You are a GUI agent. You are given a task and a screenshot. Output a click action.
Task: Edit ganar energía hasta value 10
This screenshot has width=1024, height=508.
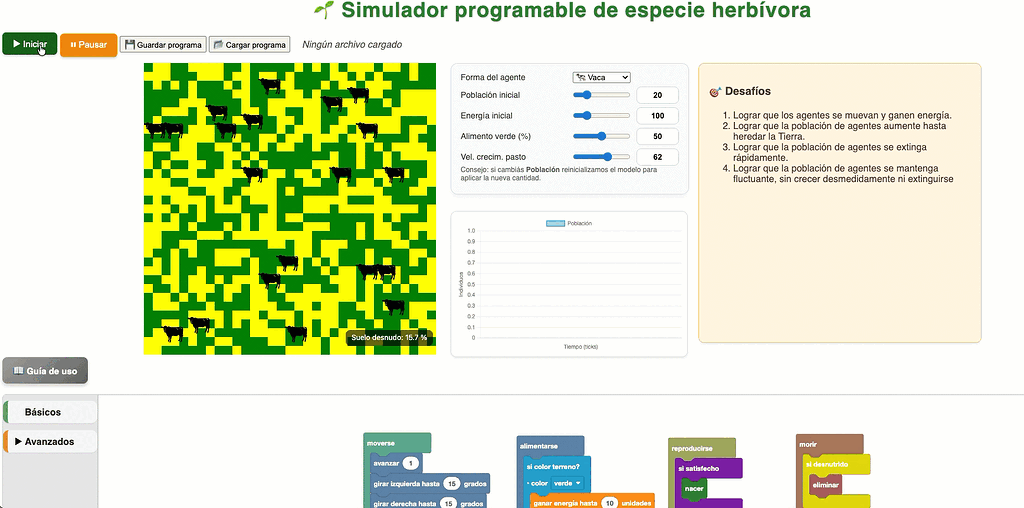tap(609, 503)
